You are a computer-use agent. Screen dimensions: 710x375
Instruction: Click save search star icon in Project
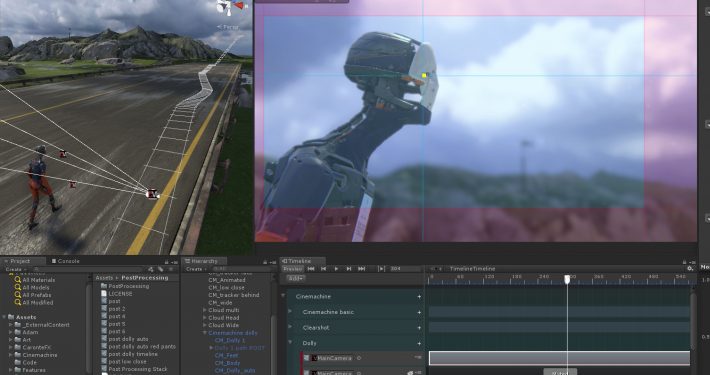coord(170,269)
